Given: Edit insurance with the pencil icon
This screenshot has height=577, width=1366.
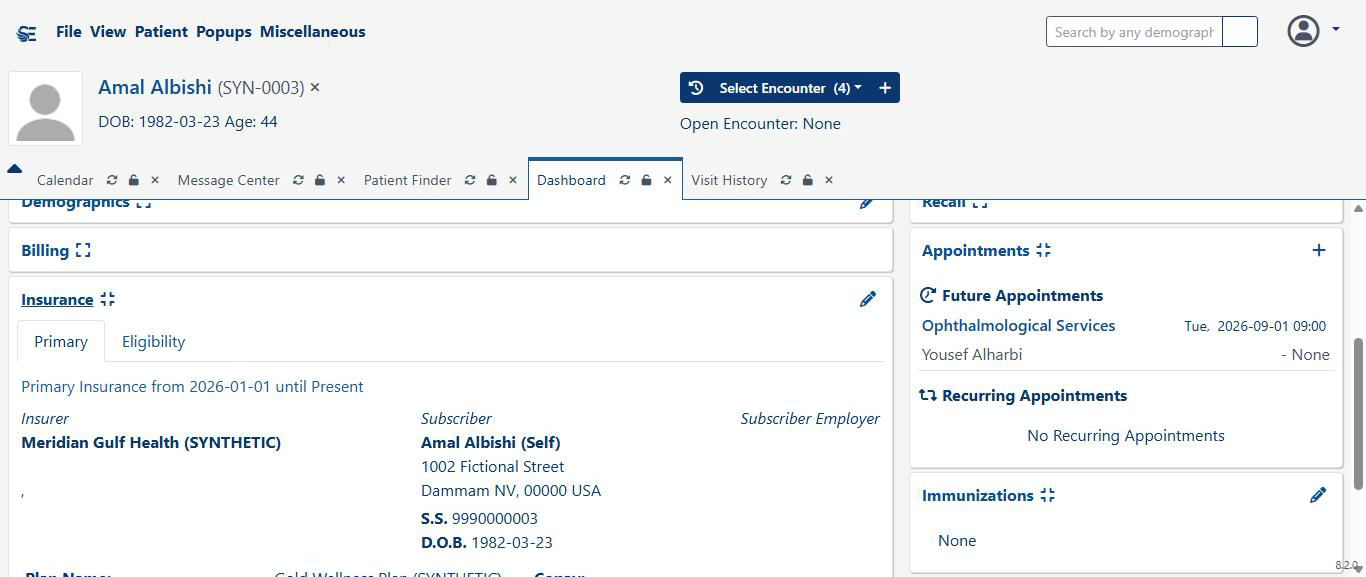Looking at the screenshot, I should tap(868, 299).
